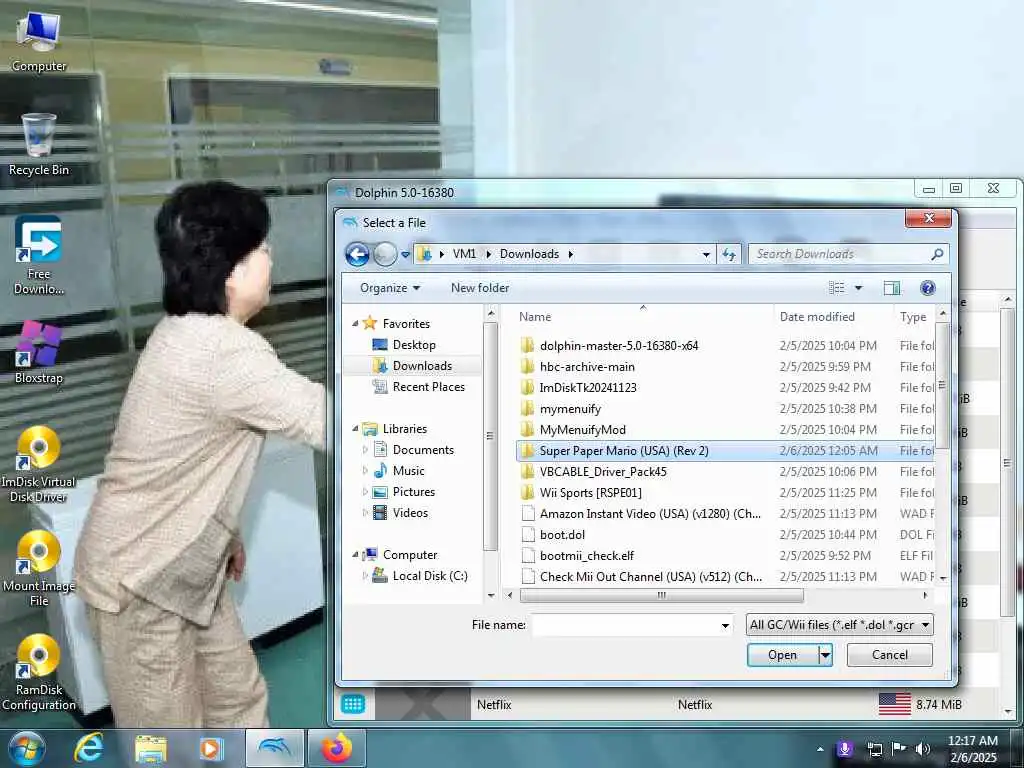Select dolphin-master-5.0-16380-x64 folder
1024x768 pixels.
(x=725, y=345)
